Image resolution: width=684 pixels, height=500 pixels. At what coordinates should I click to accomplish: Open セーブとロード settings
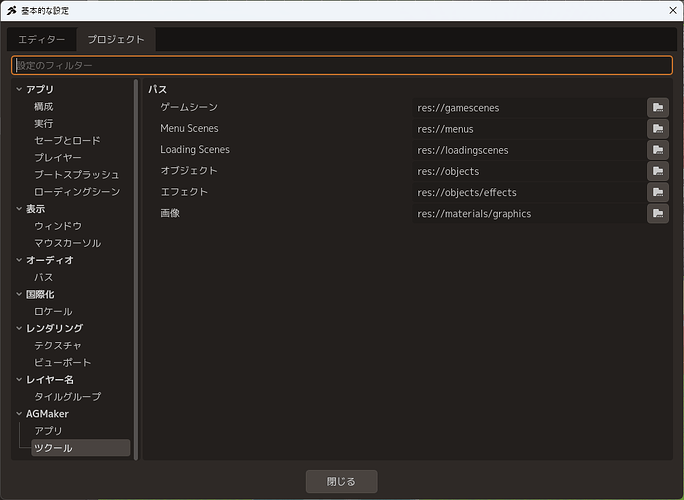pyautogui.click(x=67, y=140)
